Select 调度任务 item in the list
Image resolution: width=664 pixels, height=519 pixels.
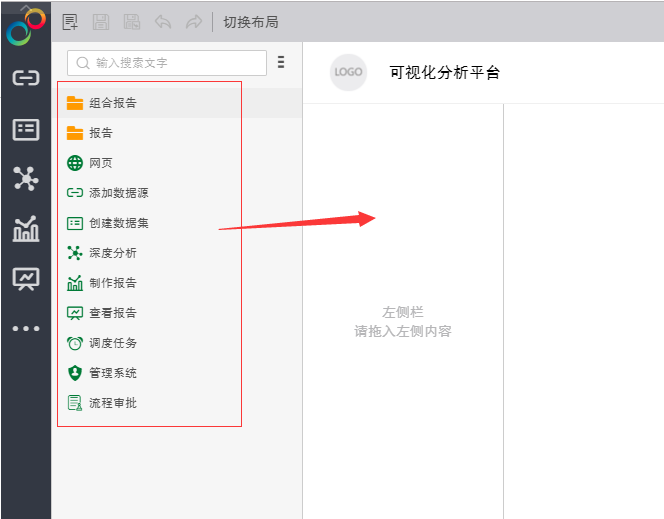112,343
